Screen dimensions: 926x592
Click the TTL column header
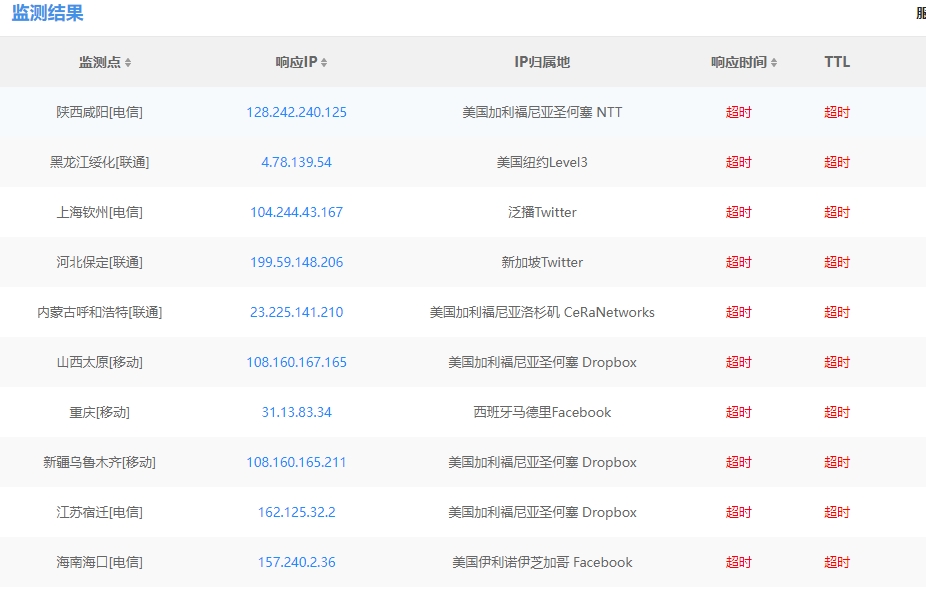point(837,62)
